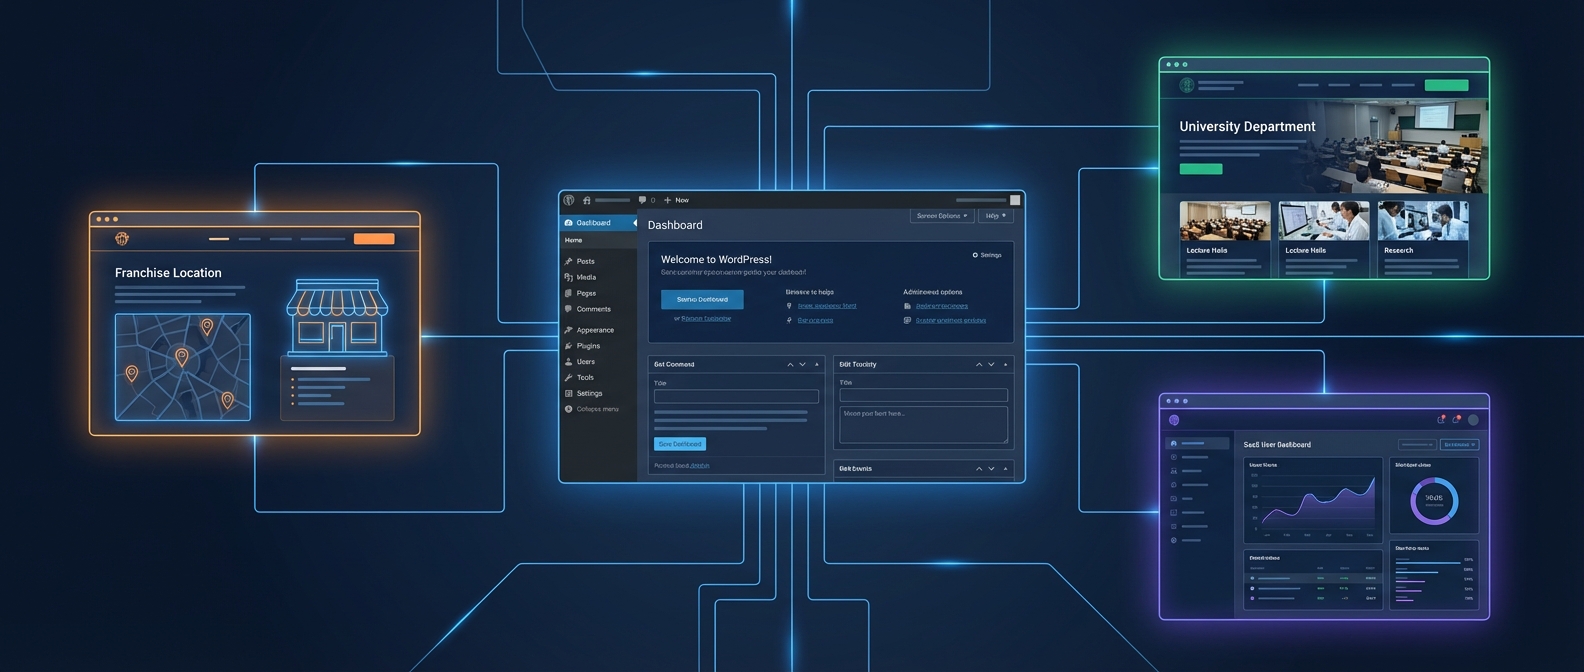1584x672 pixels.
Task: Expand the Help dropdown tab
Action: (x=996, y=216)
